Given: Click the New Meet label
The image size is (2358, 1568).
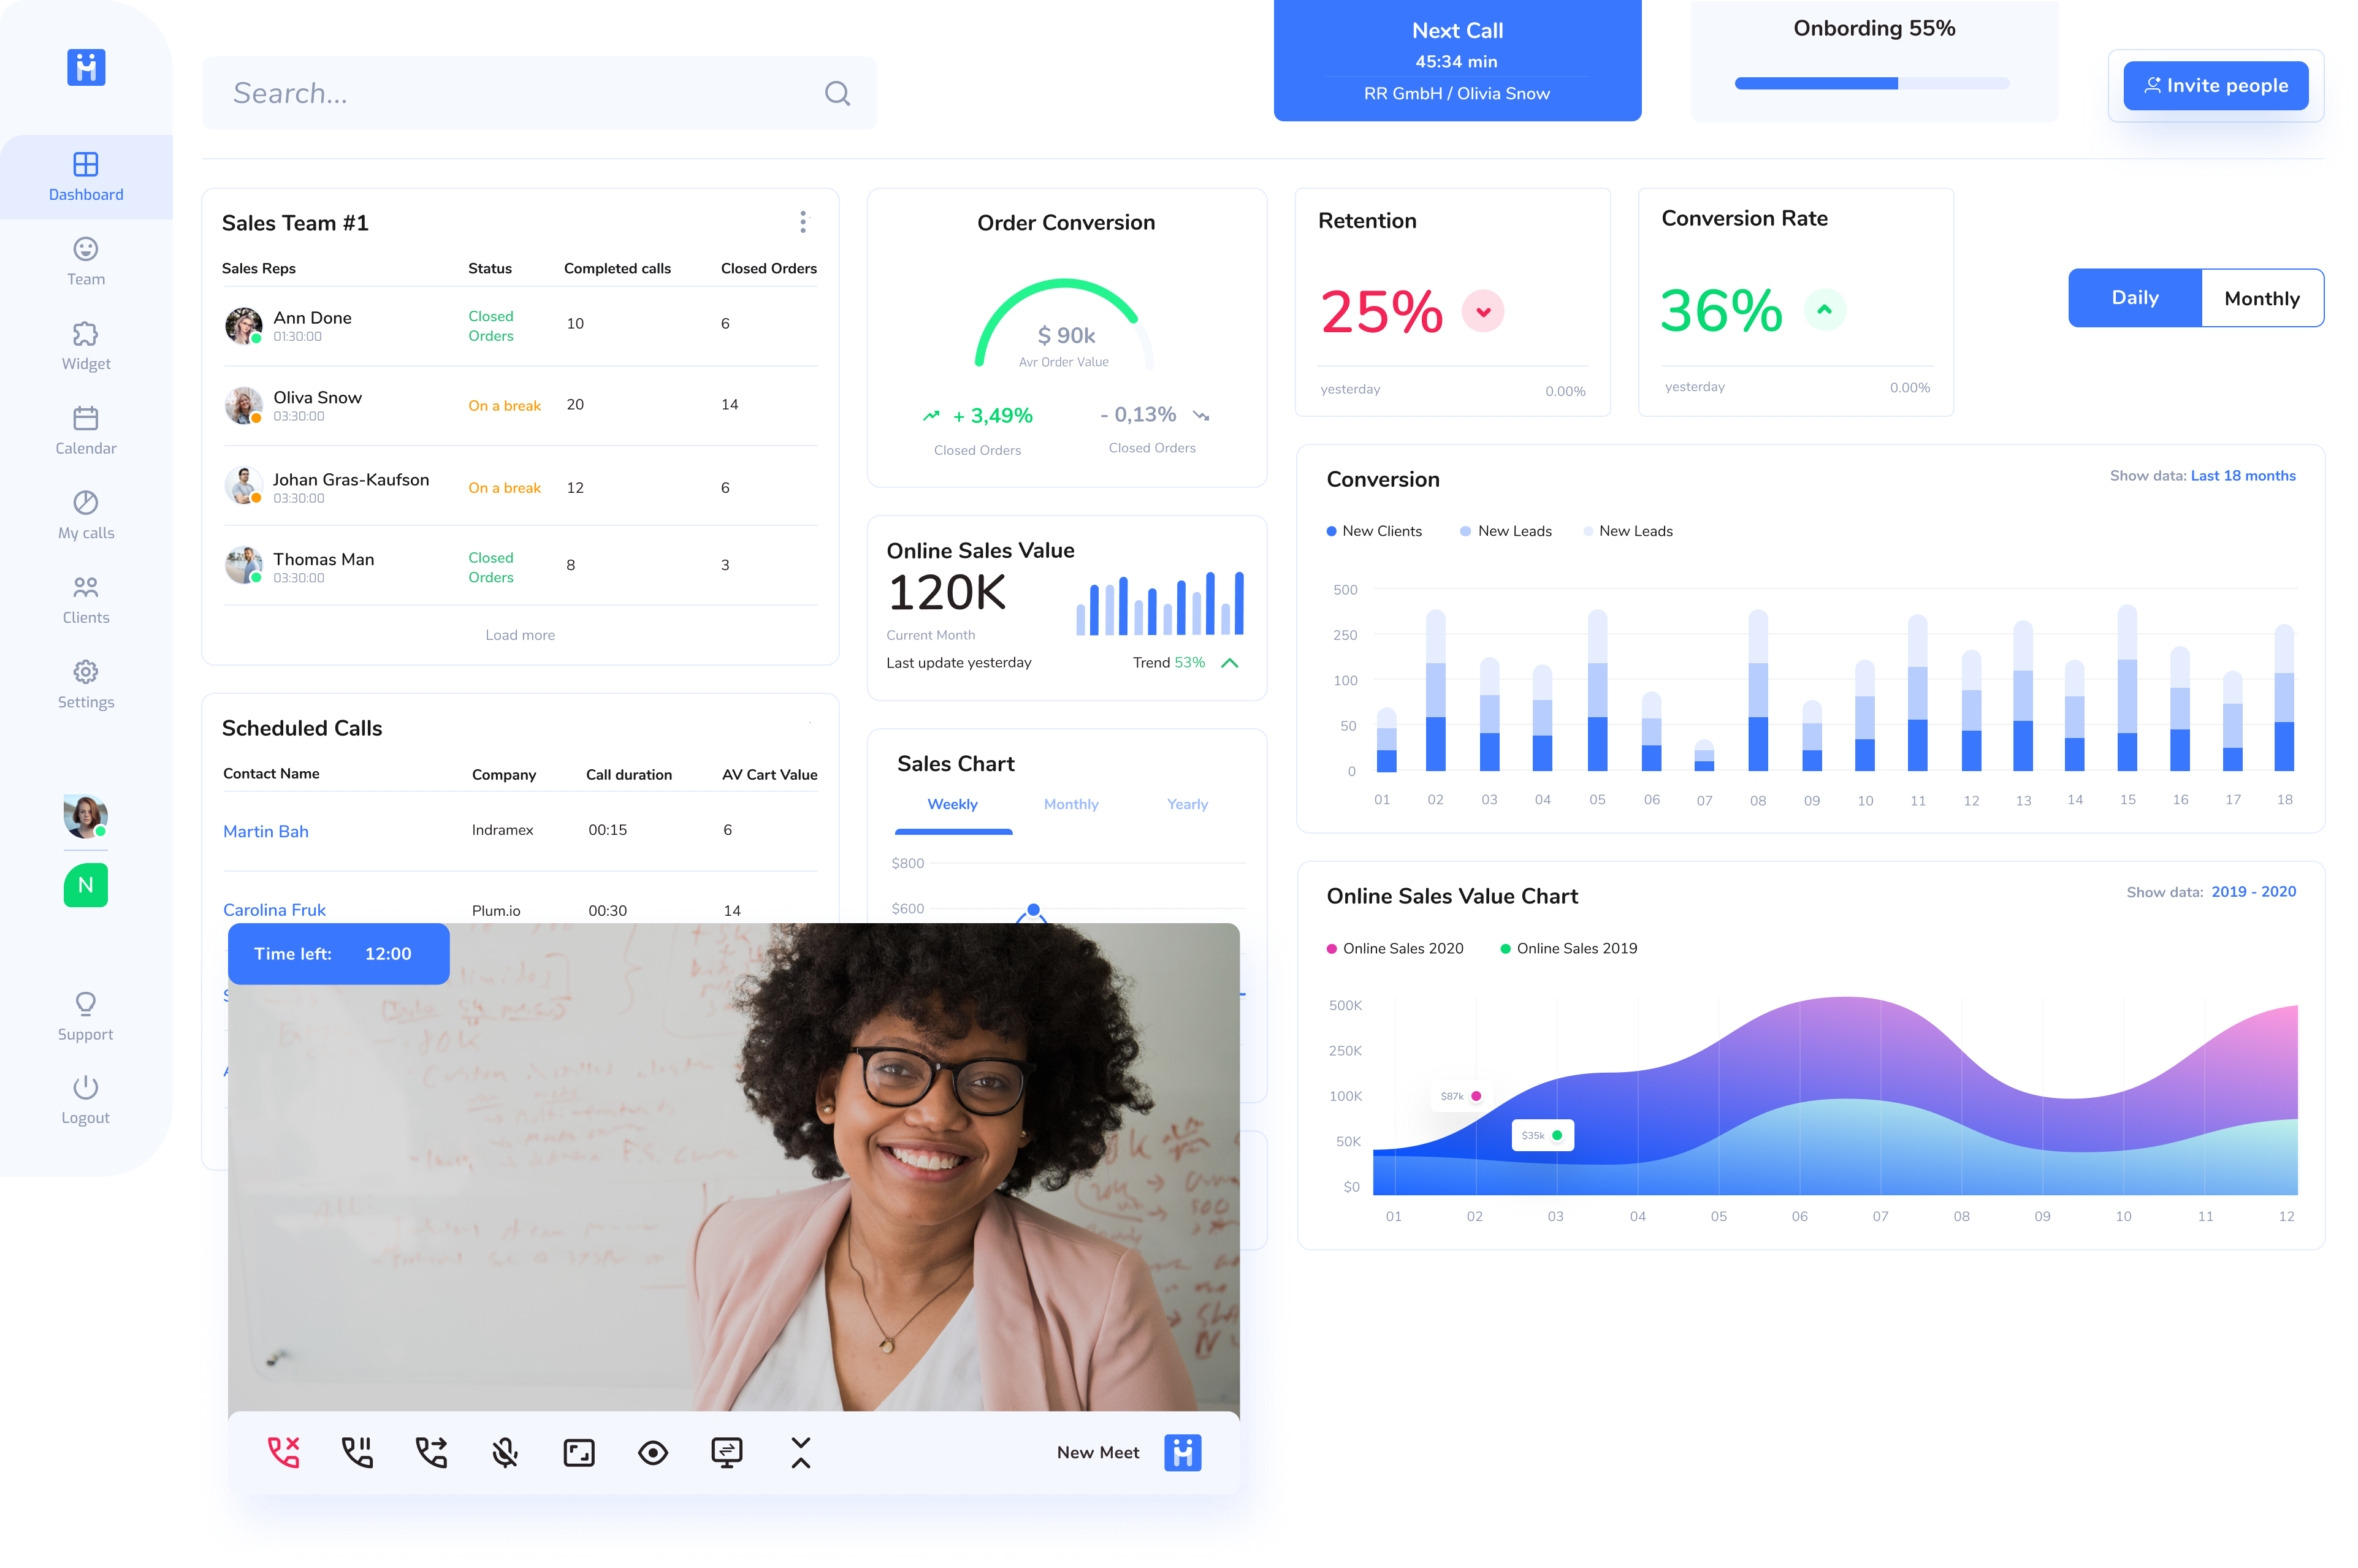Looking at the screenshot, I should pyautogui.click(x=1098, y=1452).
